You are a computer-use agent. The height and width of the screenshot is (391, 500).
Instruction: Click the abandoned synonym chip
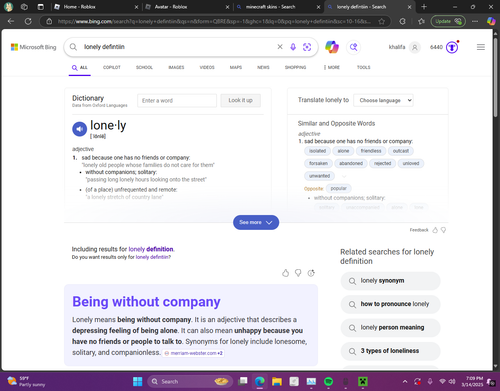[351, 163]
